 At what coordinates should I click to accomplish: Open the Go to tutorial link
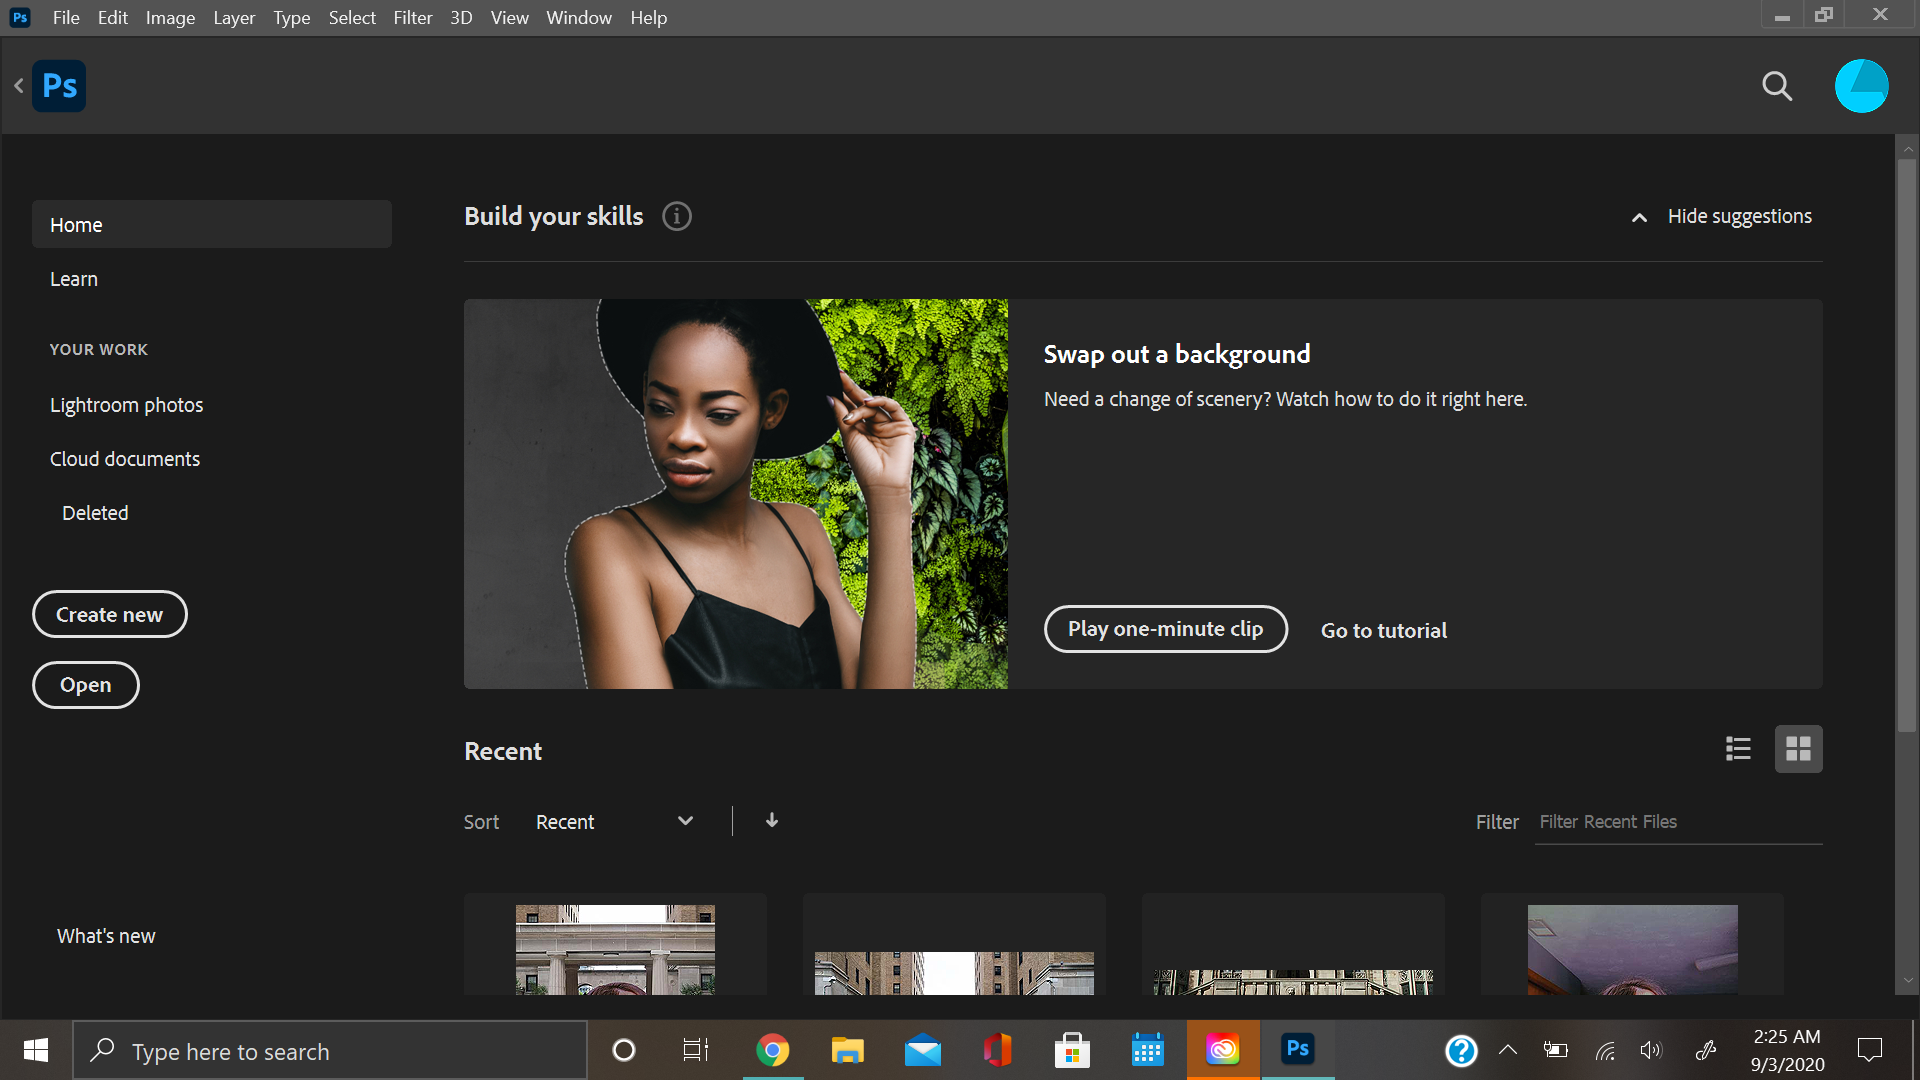tap(1383, 630)
